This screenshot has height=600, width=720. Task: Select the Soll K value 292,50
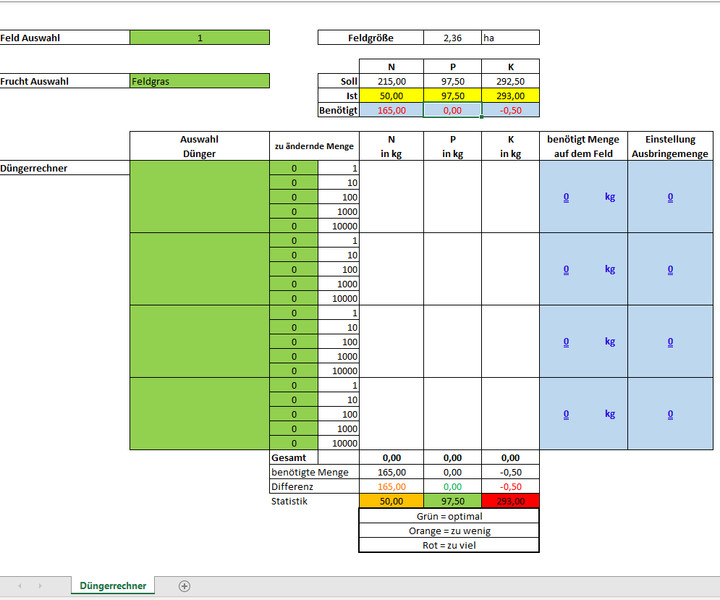[510, 81]
